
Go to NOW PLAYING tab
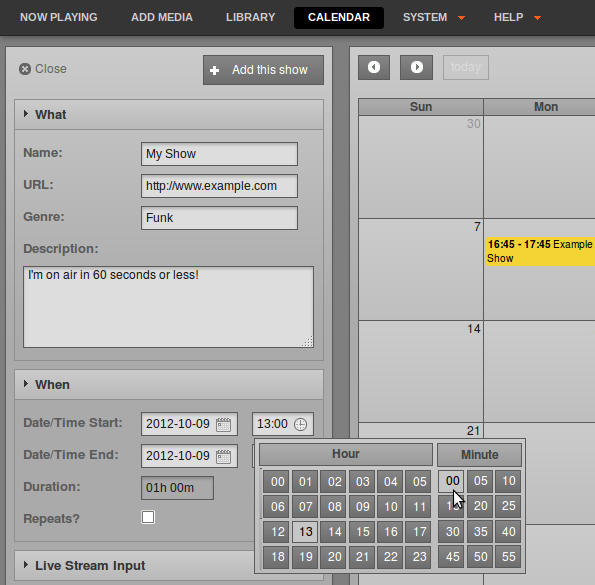[59, 17]
